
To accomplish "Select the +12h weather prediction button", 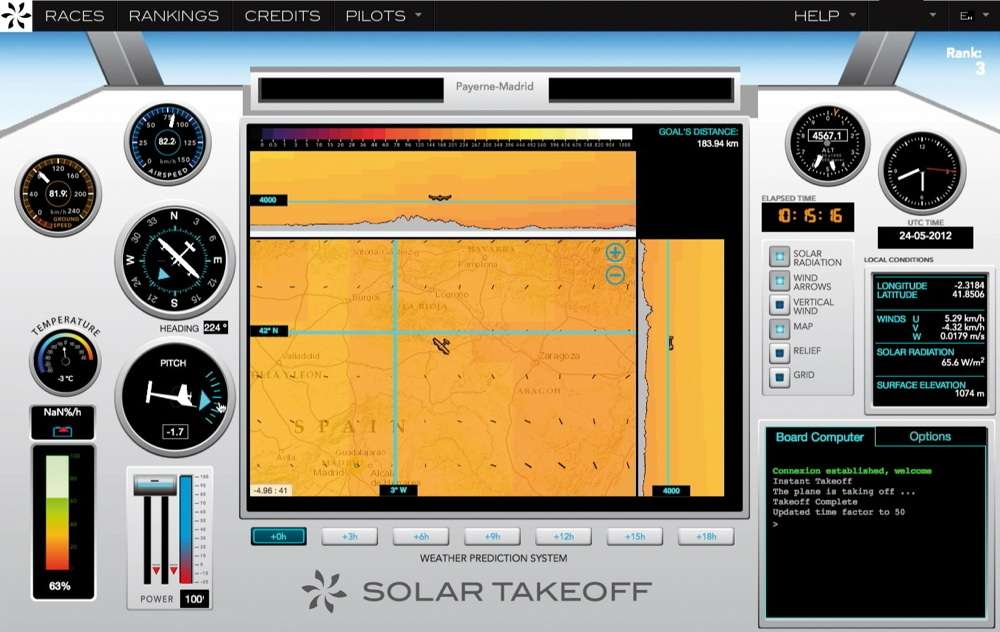I will pos(563,537).
